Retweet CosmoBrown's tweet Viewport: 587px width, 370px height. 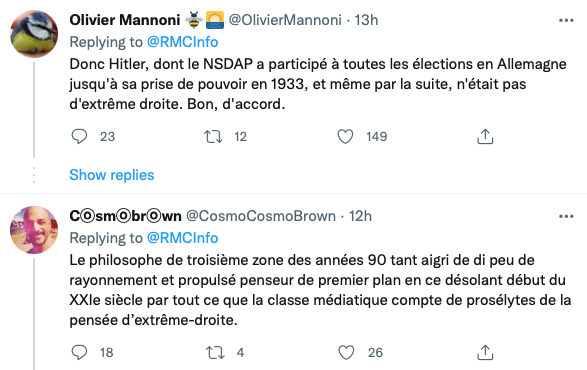coord(215,352)
